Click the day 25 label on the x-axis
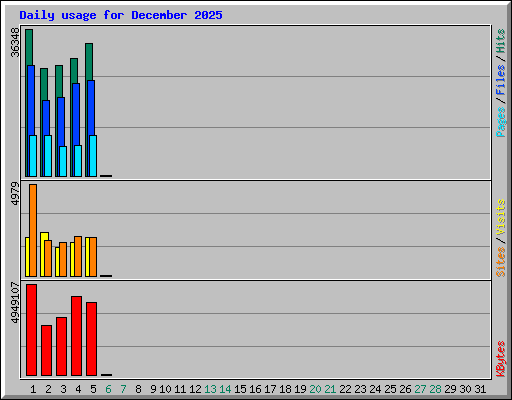Image resolution: width=512 pixels, height=400 pixels. [x=390, y=389]
